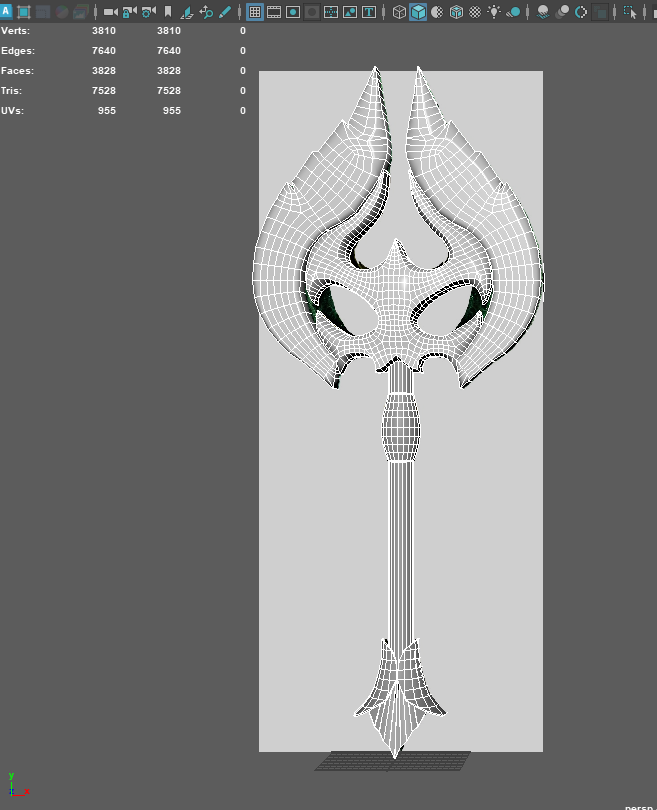
Task: Toggle the Film Gate icon
Action: (274, 12)
